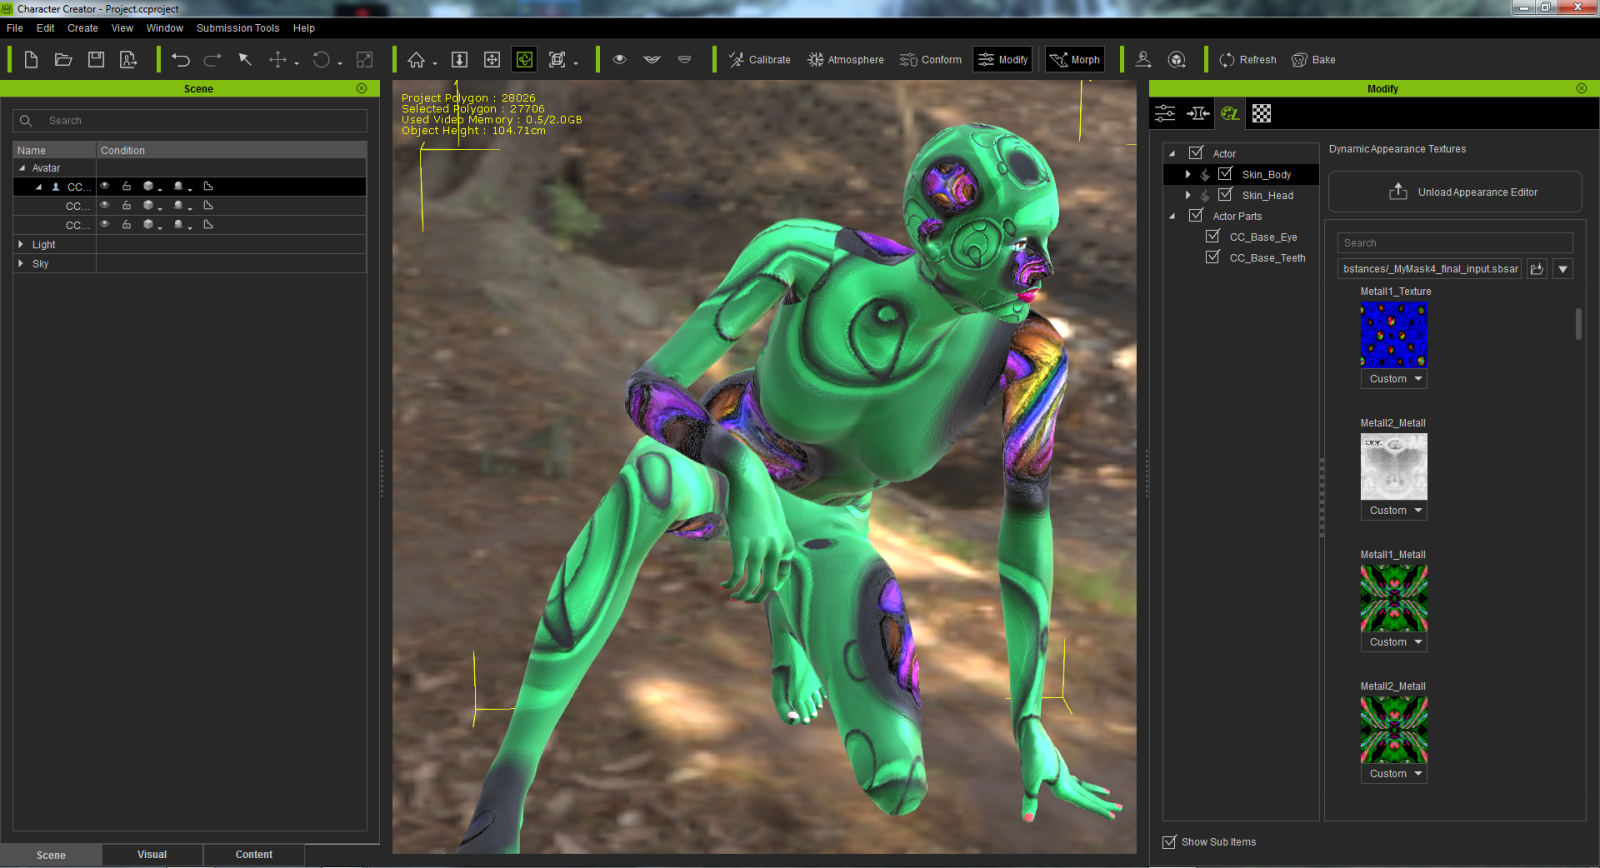Open the adjust morph tab icon in Modify

coord(1198,114)
